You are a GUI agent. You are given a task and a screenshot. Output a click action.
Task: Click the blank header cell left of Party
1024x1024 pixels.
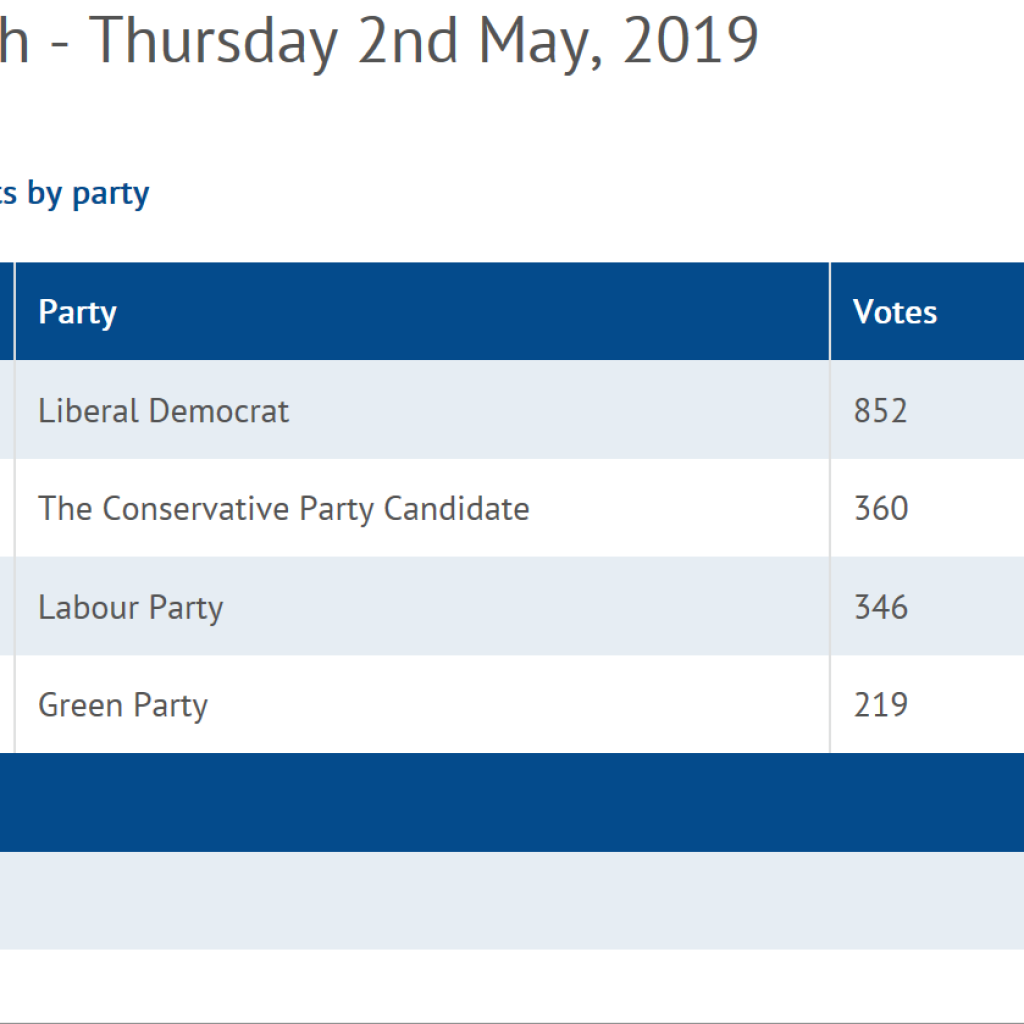point(7,312)
